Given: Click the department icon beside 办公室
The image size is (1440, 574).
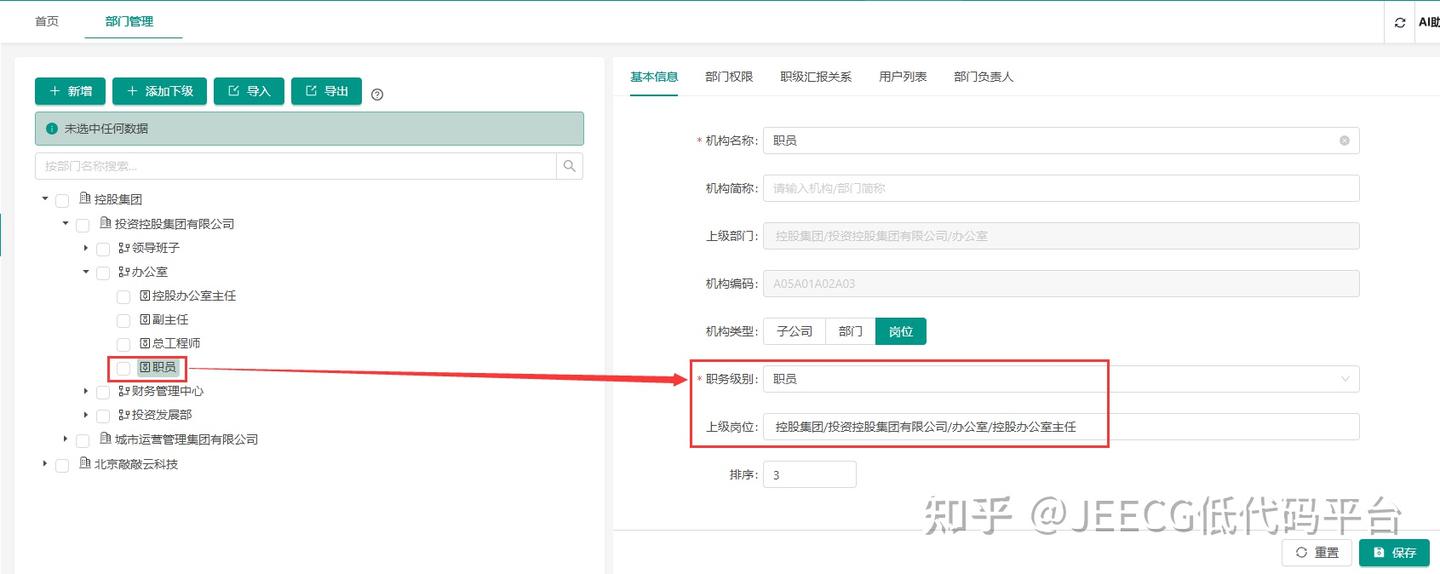Looking at the screenshot, I should [124, 272].
